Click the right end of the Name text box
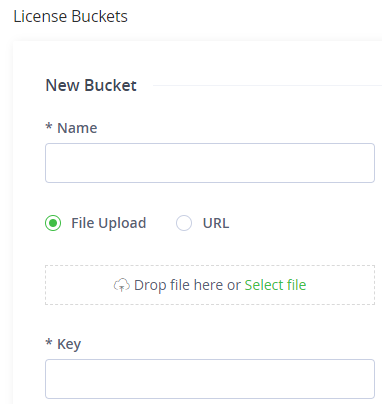Screen dimensions: 382x404 point(367,163)
